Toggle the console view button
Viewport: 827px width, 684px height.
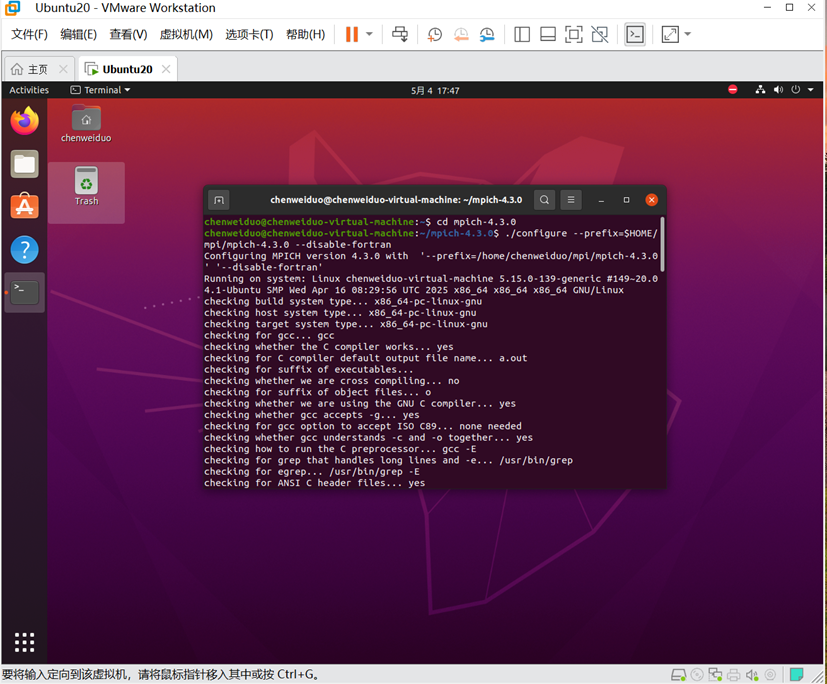(634, 35)
